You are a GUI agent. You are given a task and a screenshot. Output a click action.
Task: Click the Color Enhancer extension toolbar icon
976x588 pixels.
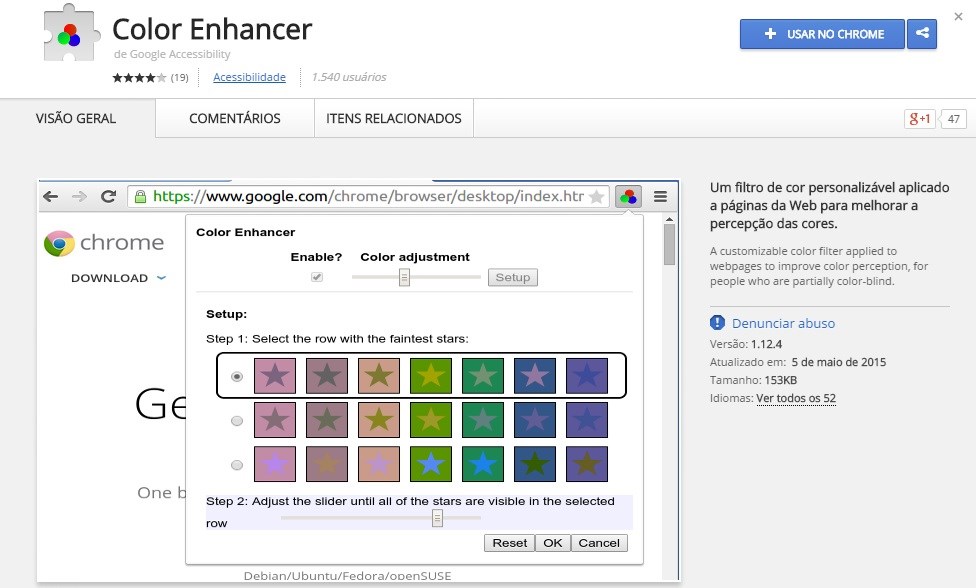628,197
